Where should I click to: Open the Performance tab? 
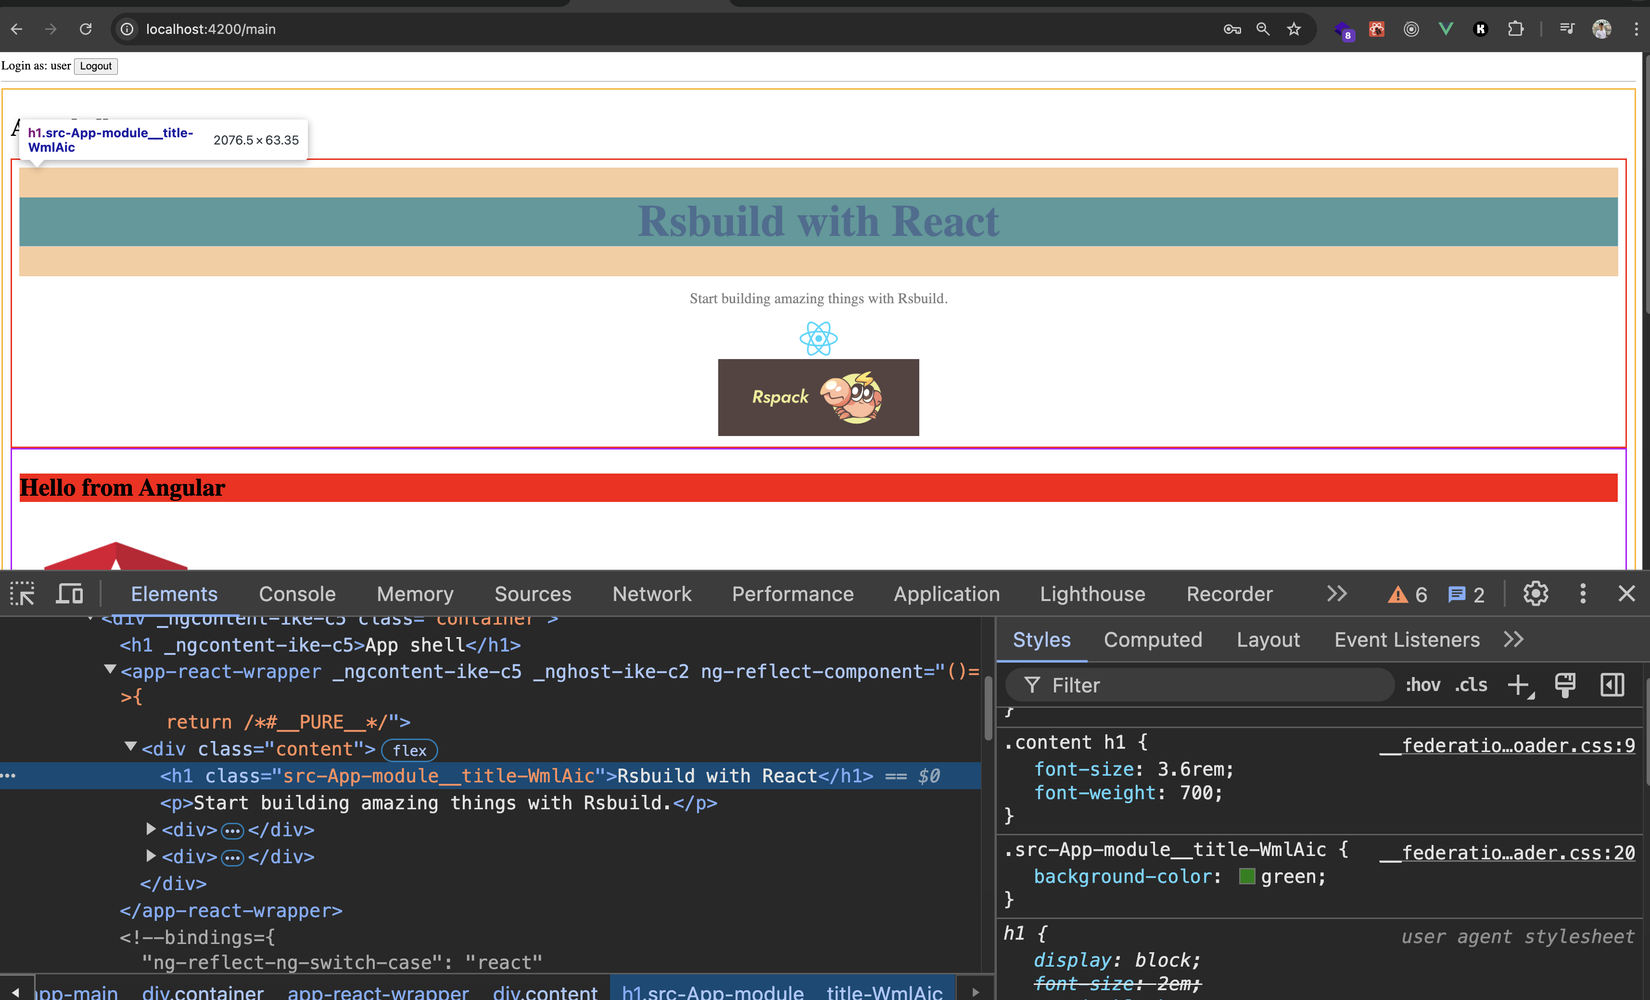(793, 594)
